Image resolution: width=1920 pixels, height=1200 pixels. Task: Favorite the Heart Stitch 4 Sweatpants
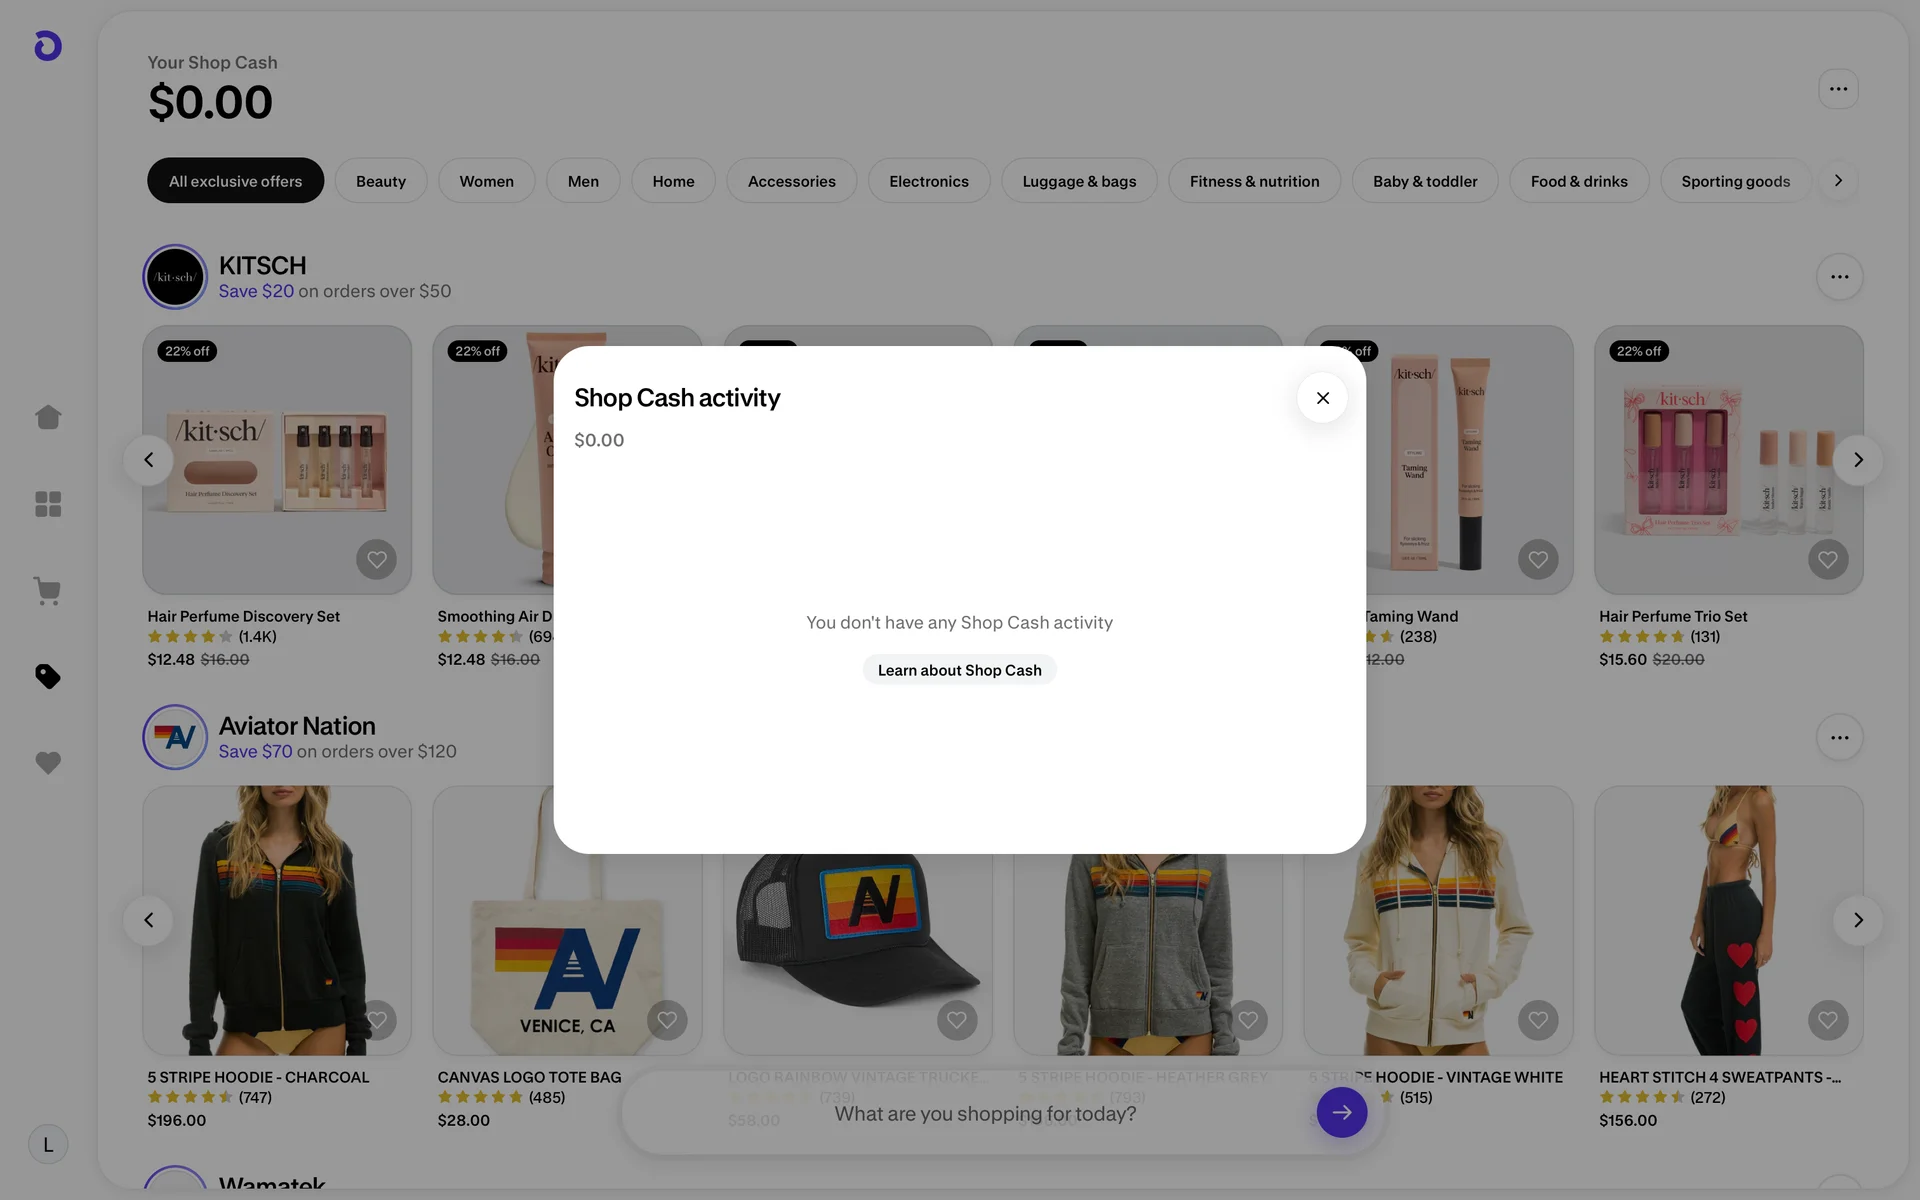point(1827,1020)
